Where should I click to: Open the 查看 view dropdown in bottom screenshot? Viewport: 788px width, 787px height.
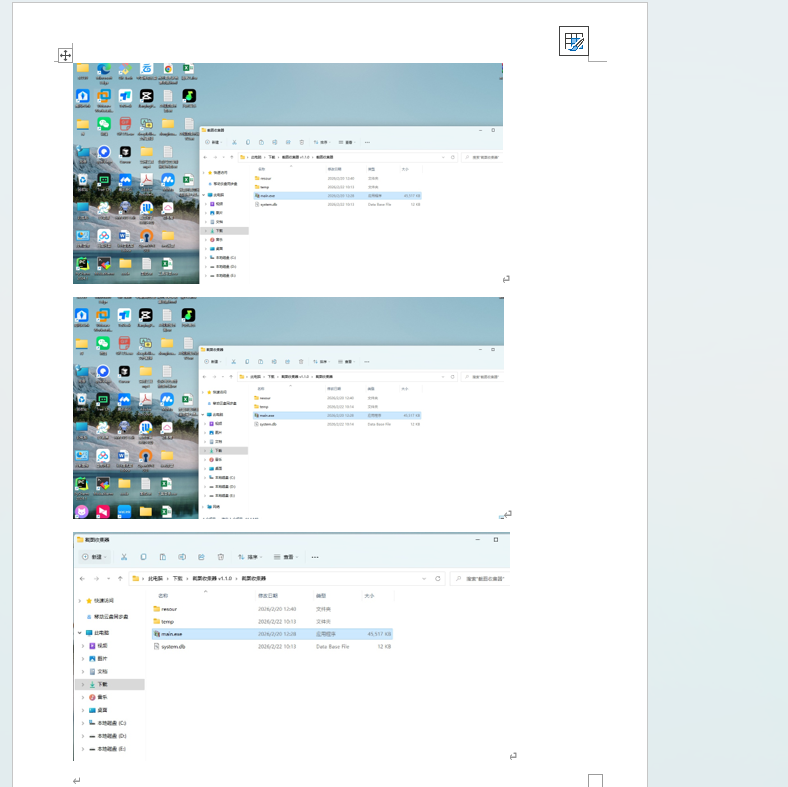coord(288,557)
